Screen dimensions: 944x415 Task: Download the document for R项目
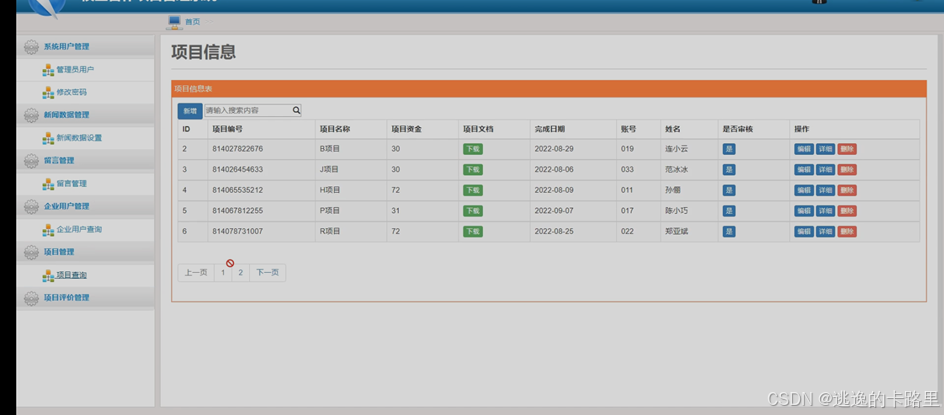pos(473,231)
